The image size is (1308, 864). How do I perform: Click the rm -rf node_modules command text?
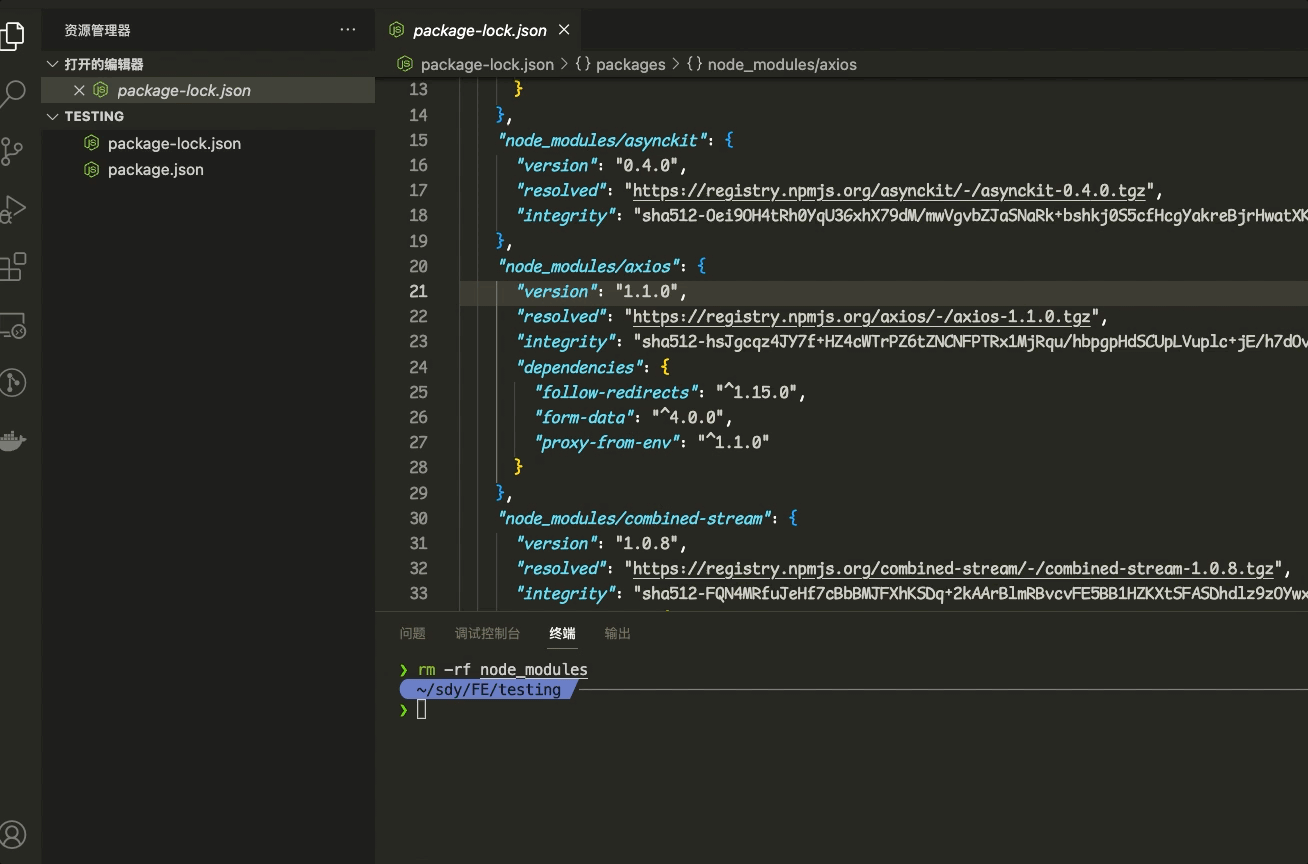pyautogui.click(x=503, y=669)
